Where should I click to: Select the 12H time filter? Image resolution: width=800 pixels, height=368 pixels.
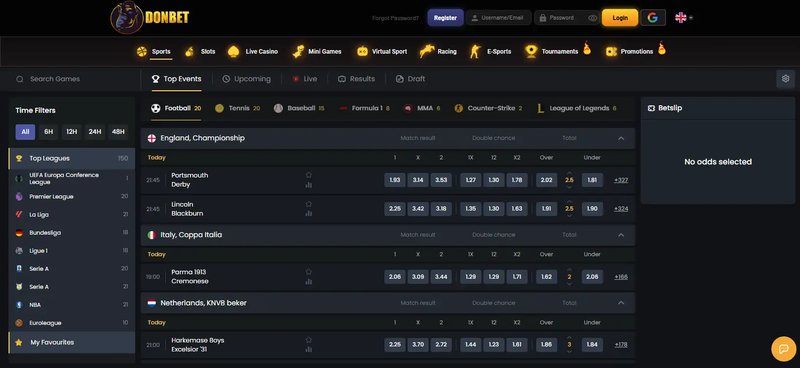tap(71, 132)
